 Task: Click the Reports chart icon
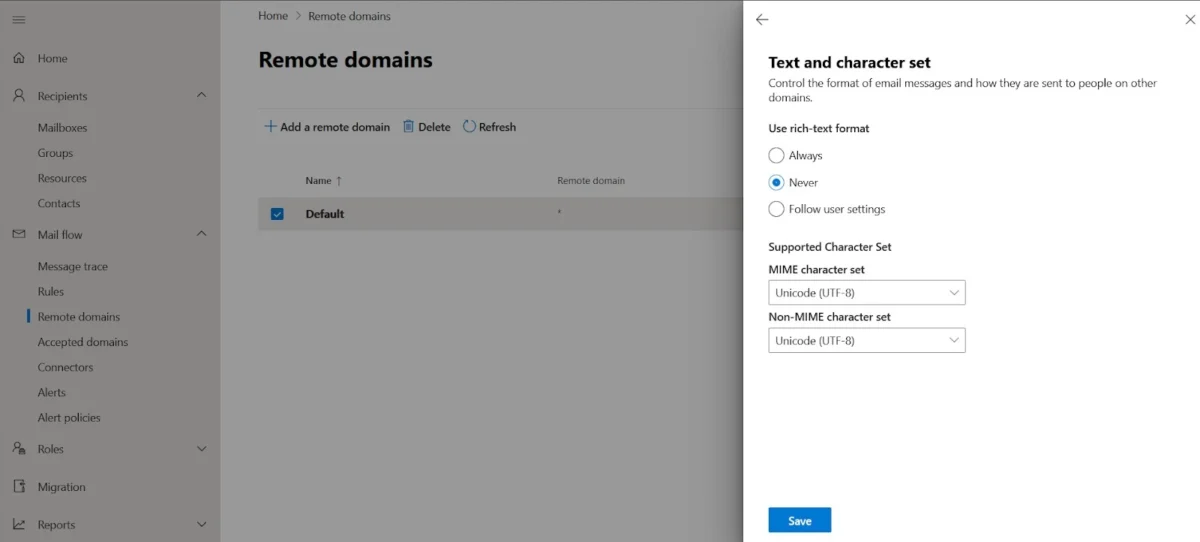pos(19,524)
